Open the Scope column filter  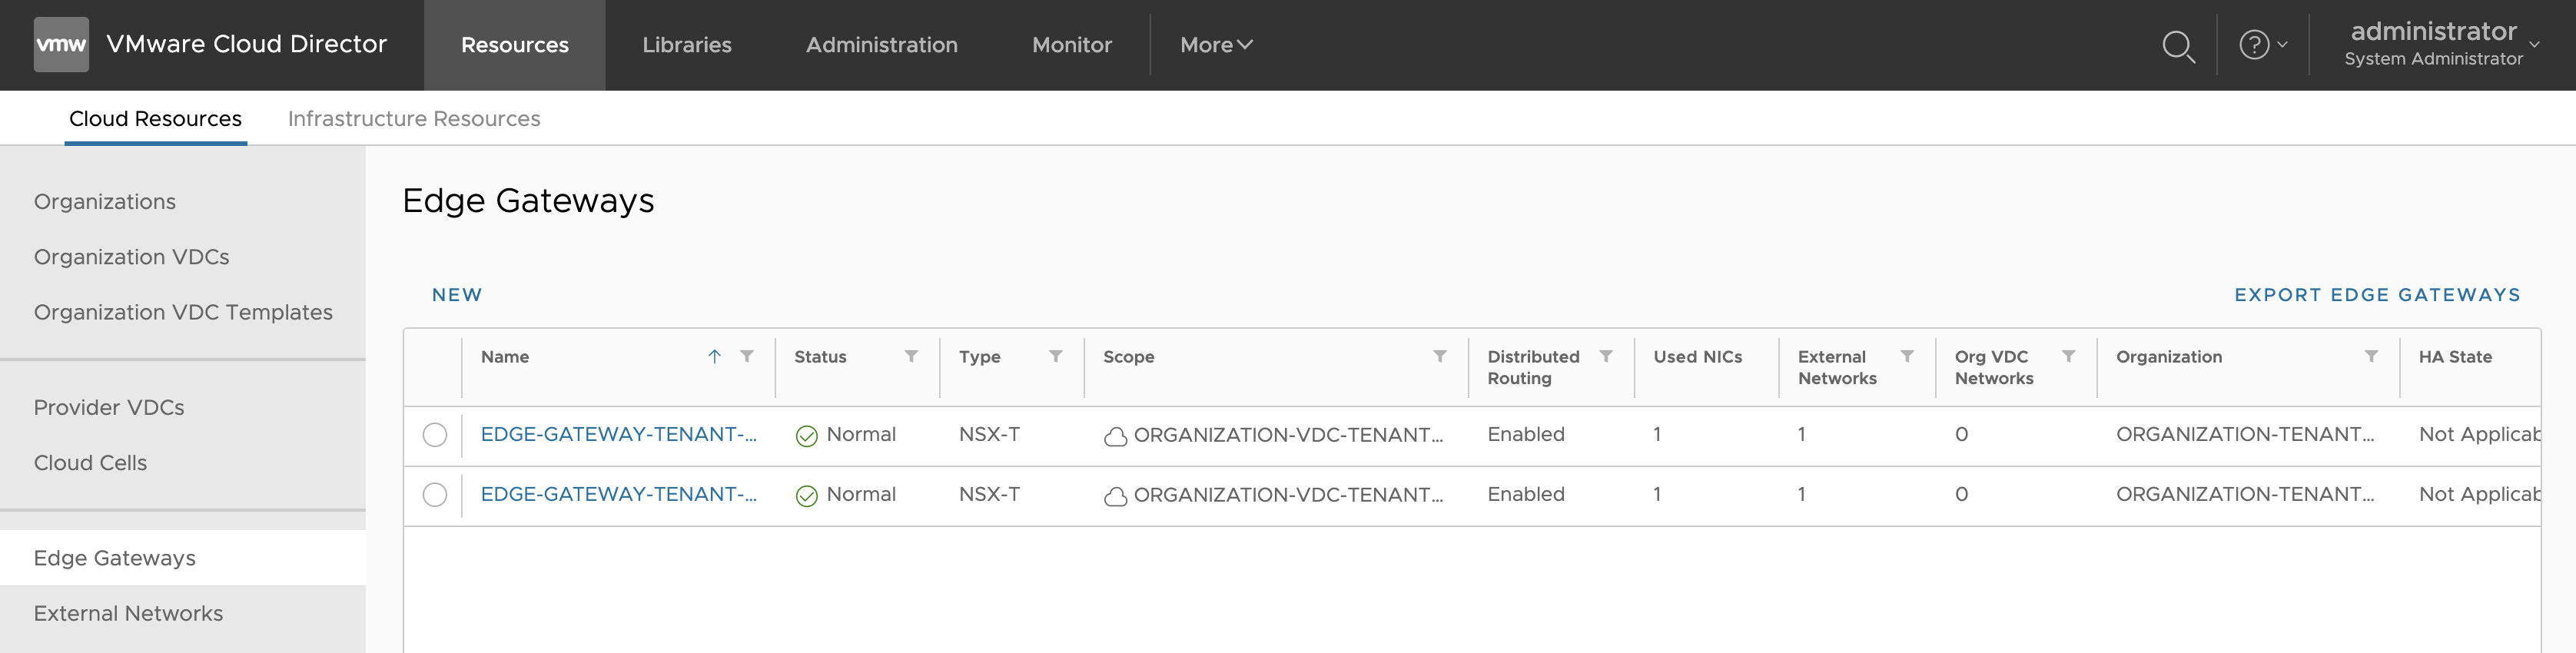pos(1439,357)
